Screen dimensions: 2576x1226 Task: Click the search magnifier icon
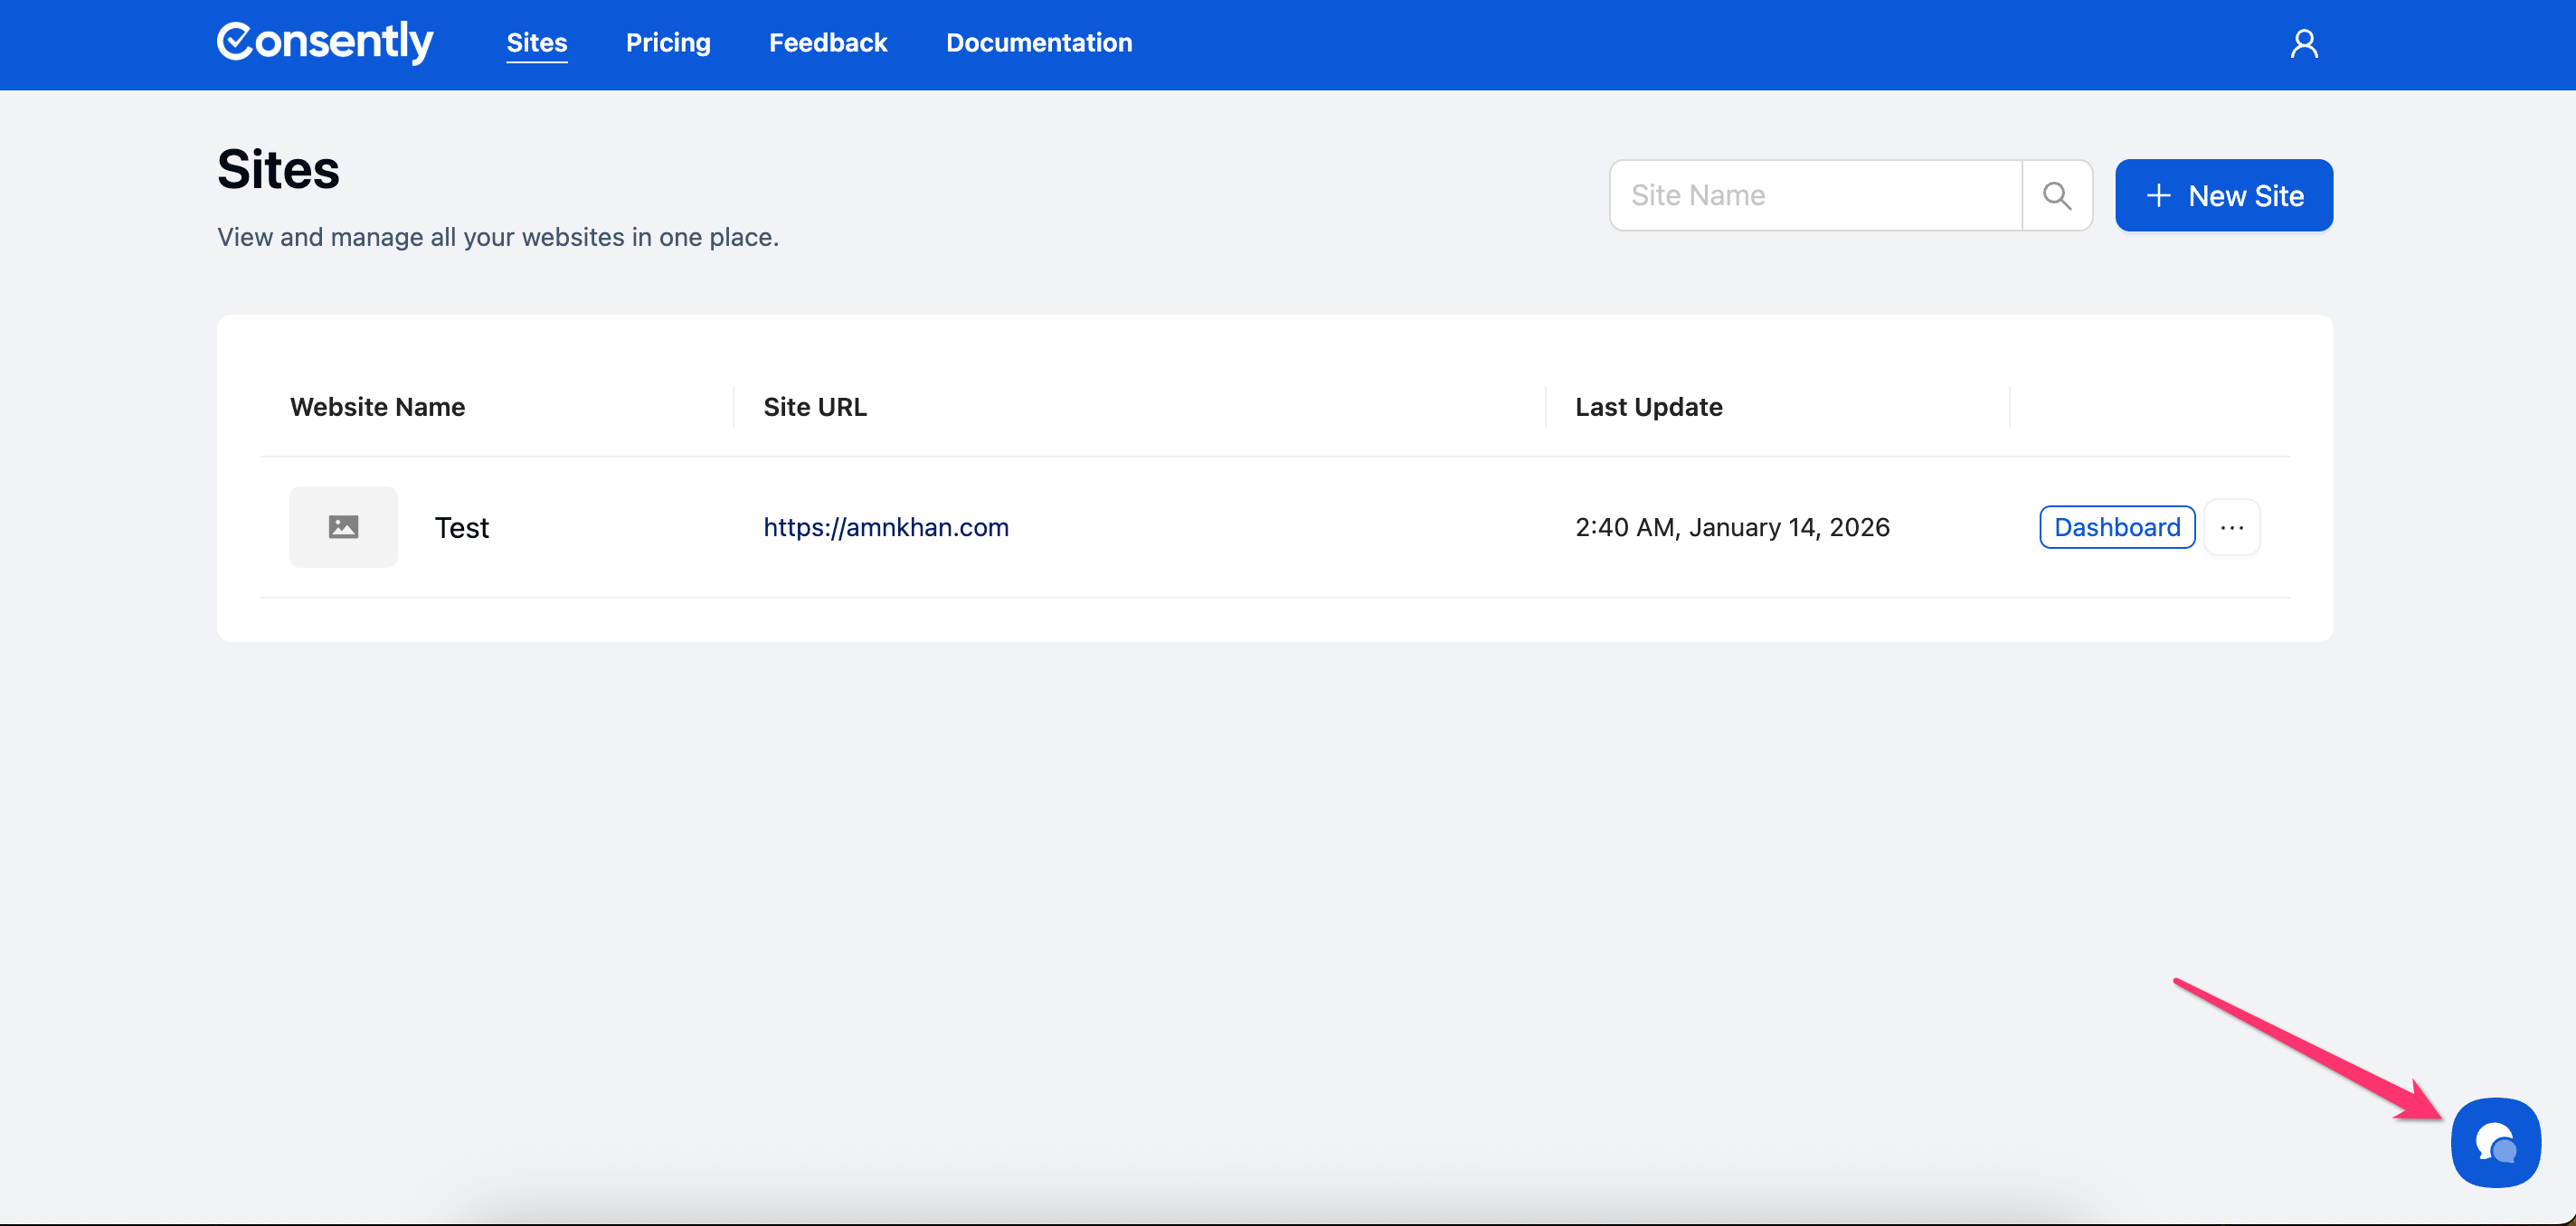pyautogui.click(x=2056, y=196)
